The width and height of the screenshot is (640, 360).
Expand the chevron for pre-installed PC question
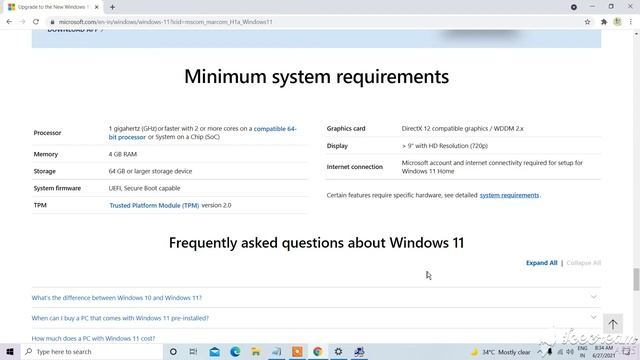coord(593,318)
